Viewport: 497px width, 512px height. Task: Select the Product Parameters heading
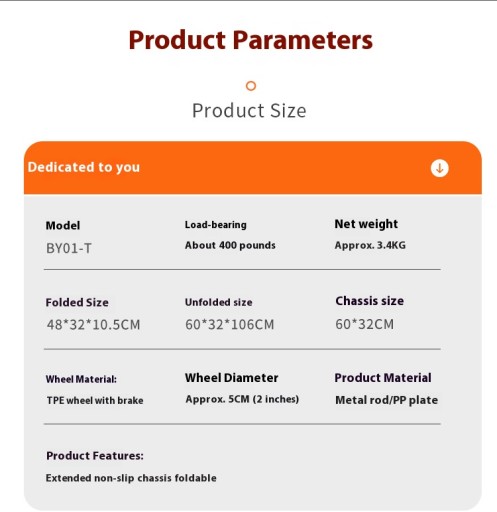(x=251, y=40)
